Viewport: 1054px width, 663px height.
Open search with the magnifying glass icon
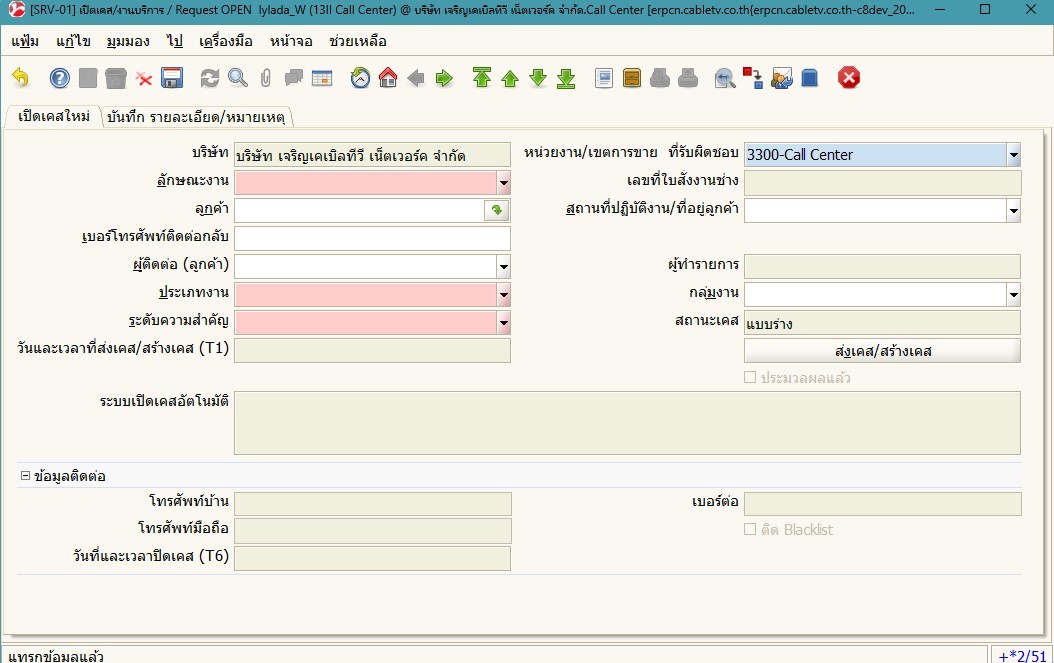point(238,78)
